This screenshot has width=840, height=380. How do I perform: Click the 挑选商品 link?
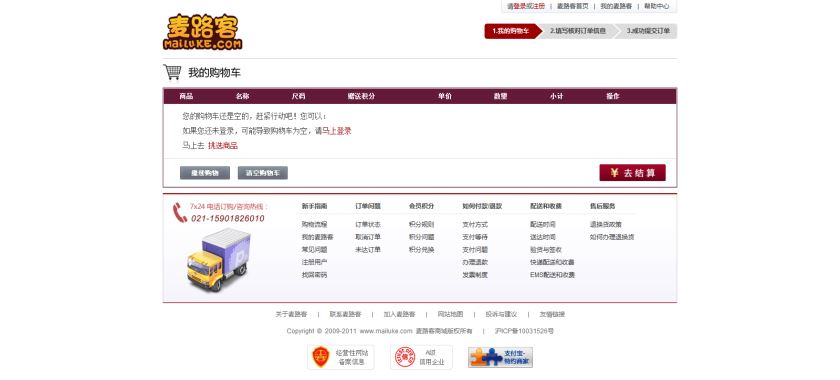(223, 145)
